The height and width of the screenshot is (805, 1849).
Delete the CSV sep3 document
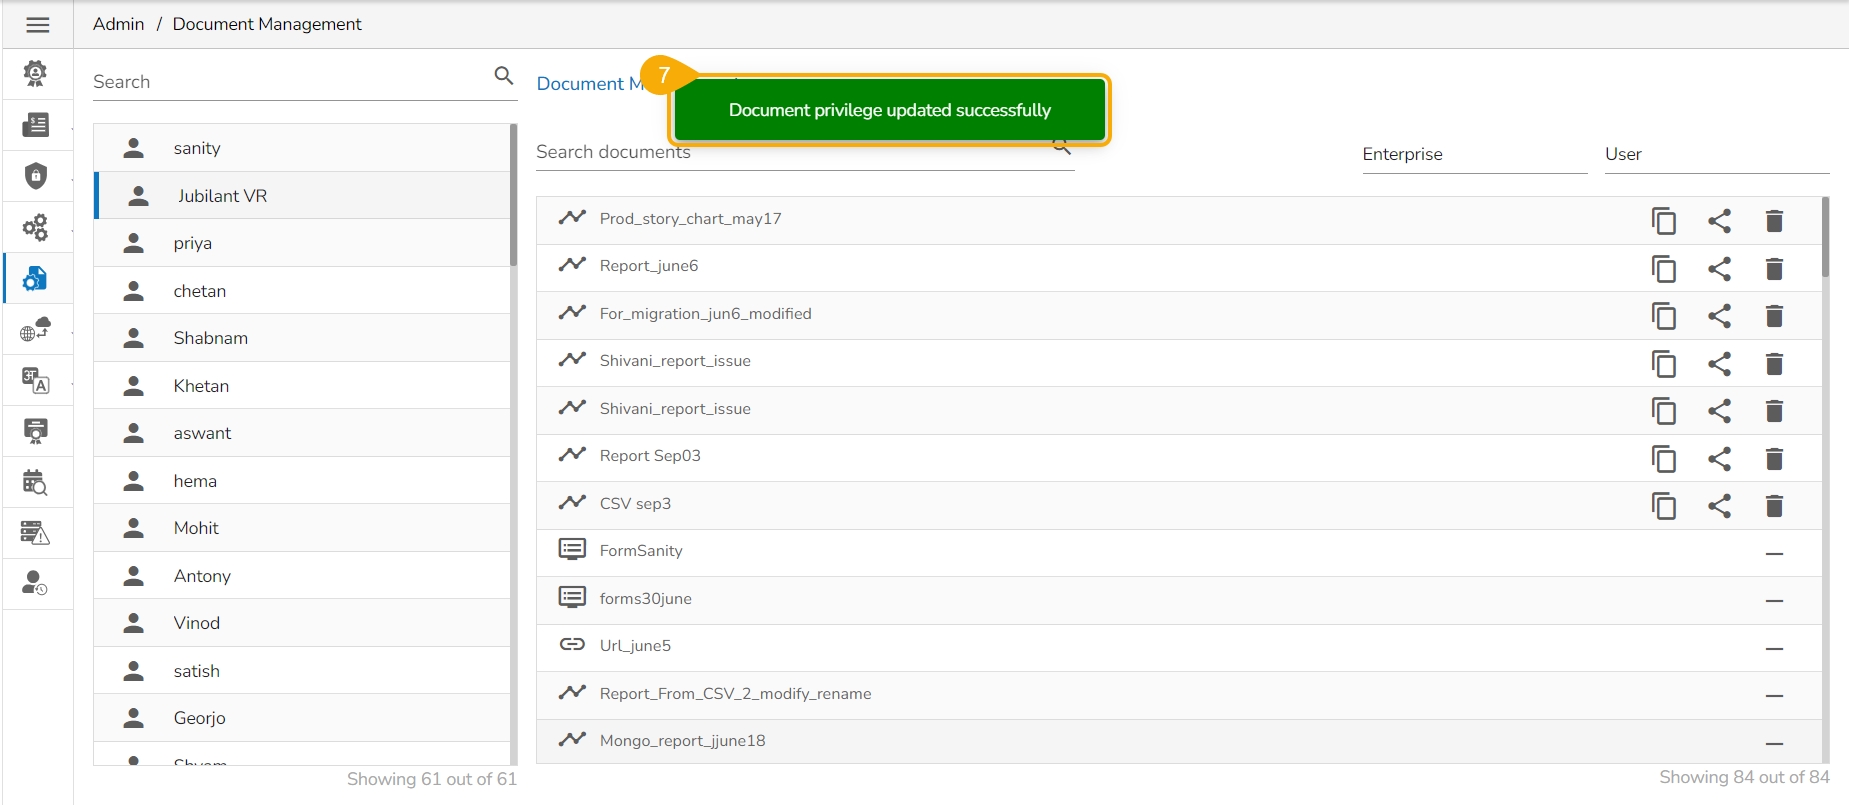pyautogui.click(x=1774, y=506)
